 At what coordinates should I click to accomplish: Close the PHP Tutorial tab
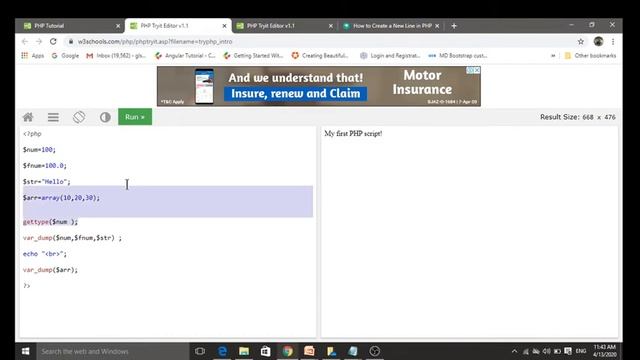[x=118, y=26]
